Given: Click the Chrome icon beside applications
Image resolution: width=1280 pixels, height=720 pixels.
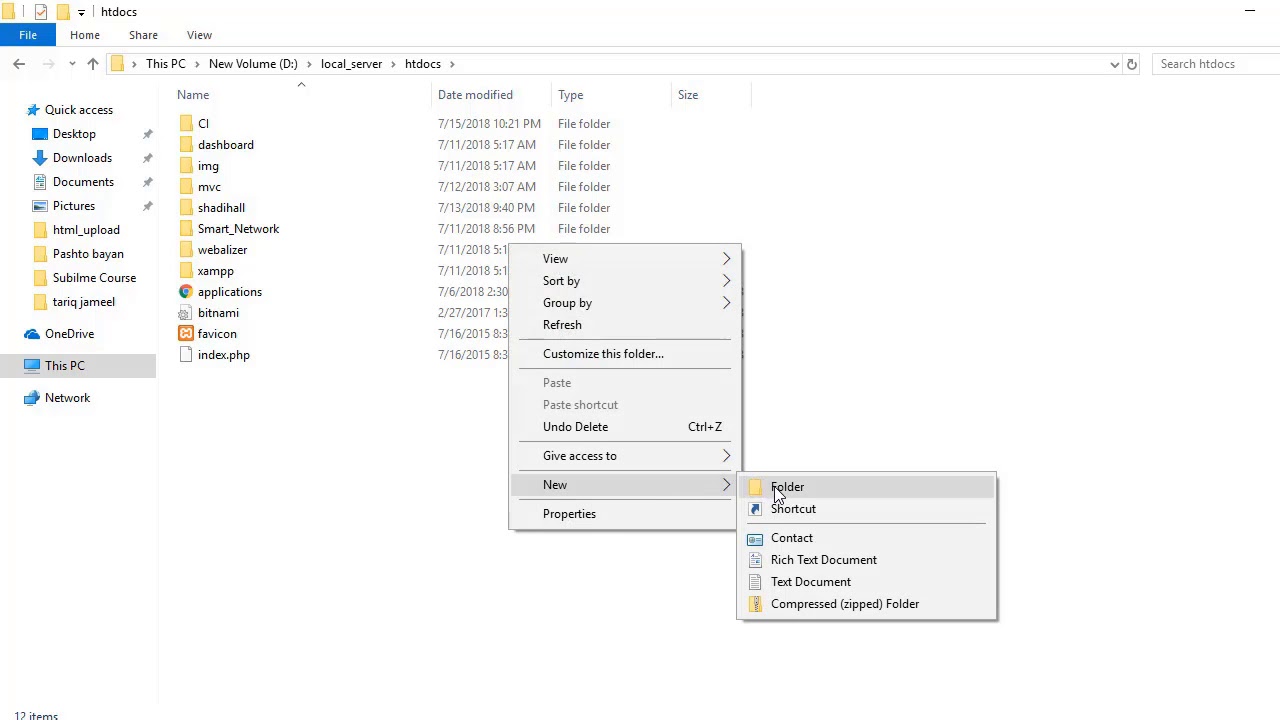Looking at the screenshot, I should [186, 292].
